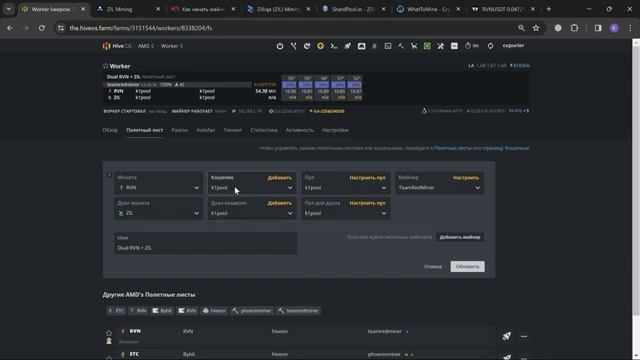Click the network tools icon beside power icon

point(293,46)
